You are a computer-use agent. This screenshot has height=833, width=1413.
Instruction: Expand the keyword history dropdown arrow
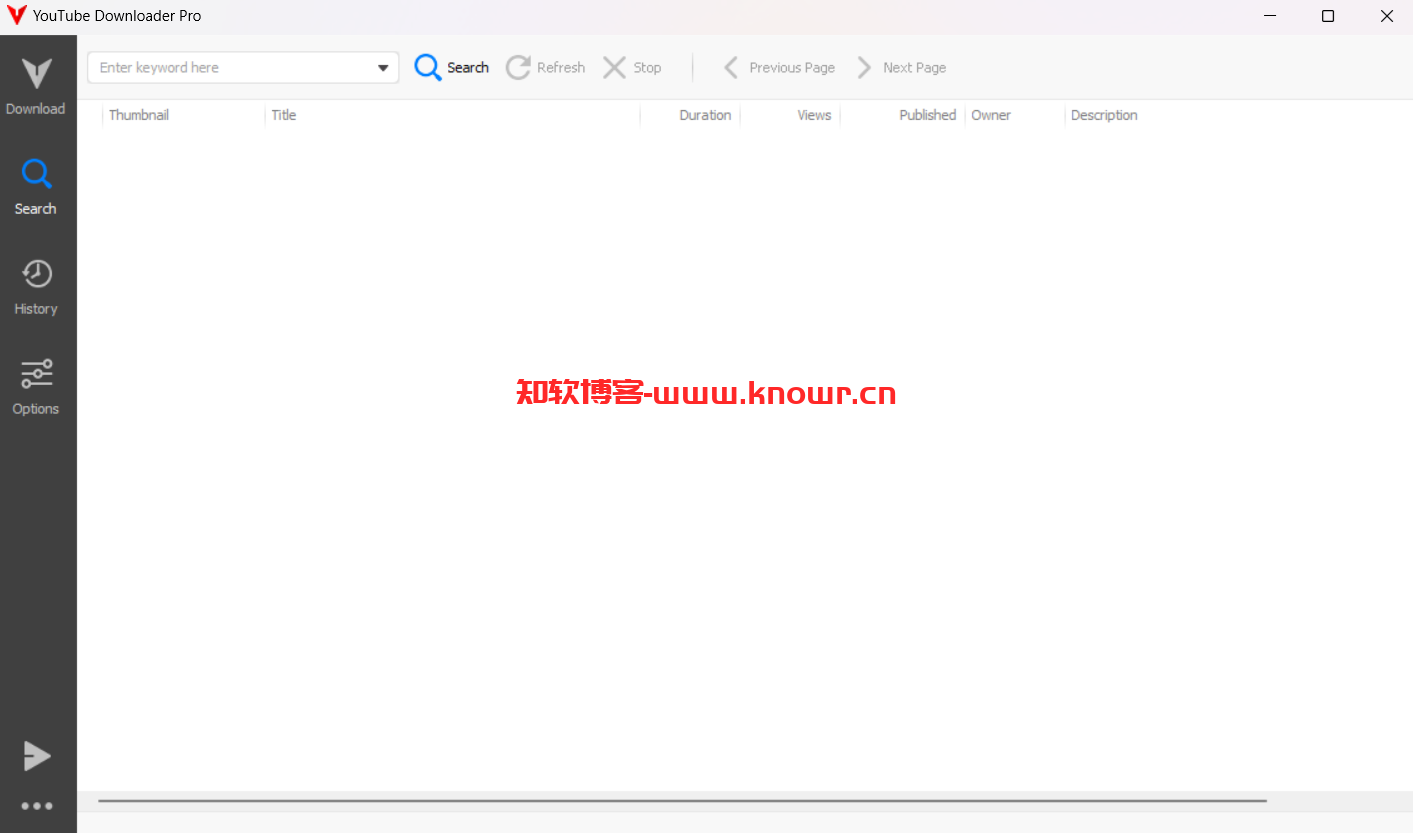tap(383, 68)
